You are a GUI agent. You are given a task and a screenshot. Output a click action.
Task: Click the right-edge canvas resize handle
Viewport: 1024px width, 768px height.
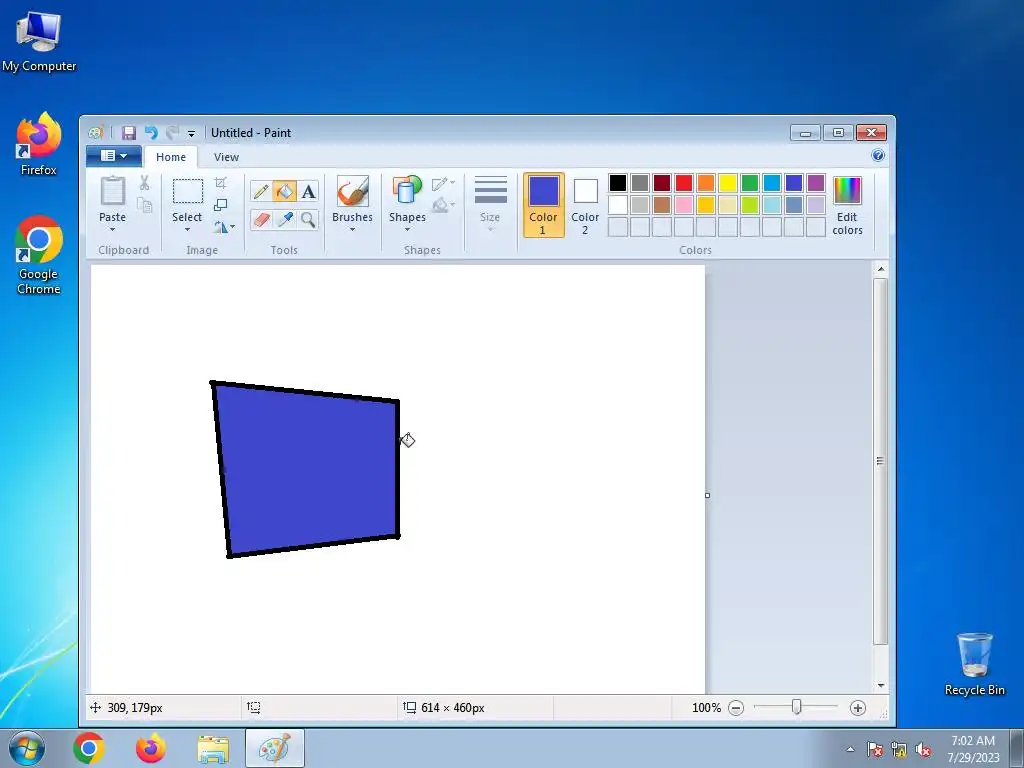[x=707, y=496]
